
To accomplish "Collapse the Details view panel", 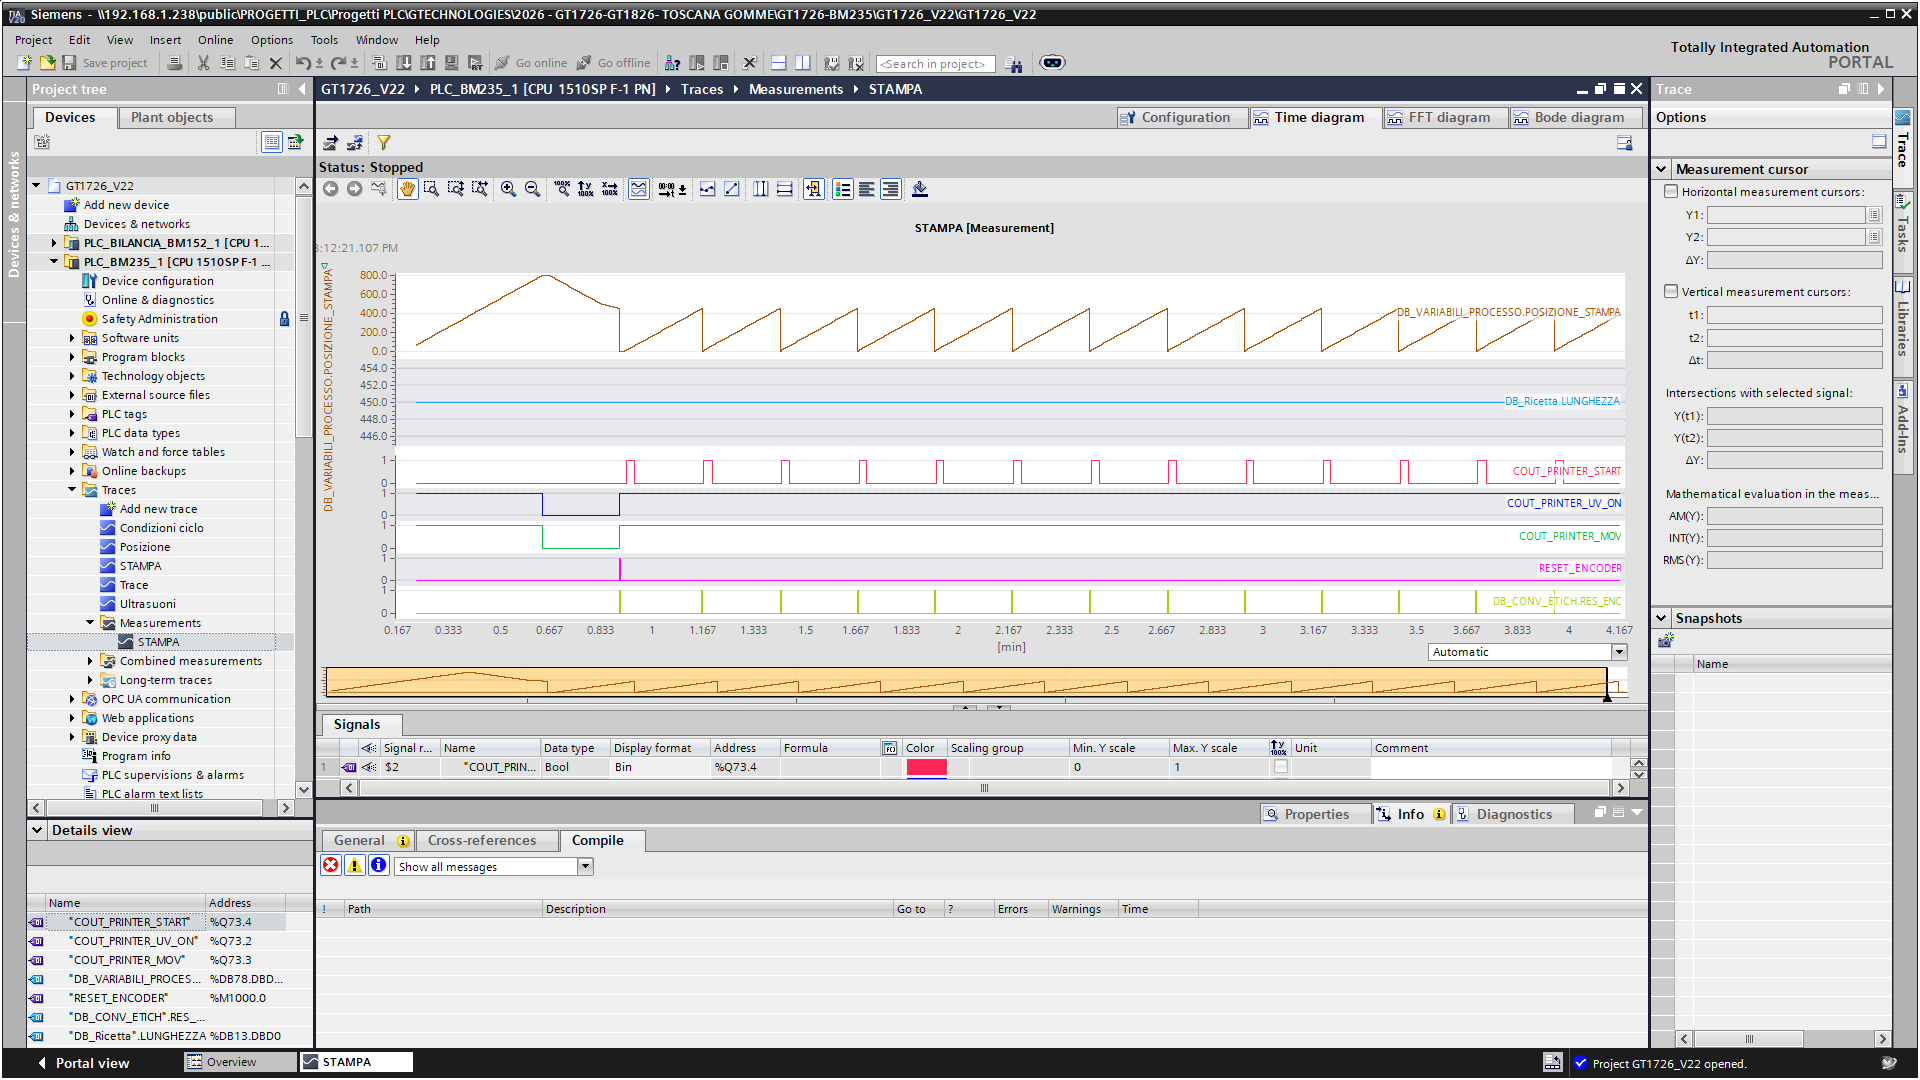I will [37, 830].
